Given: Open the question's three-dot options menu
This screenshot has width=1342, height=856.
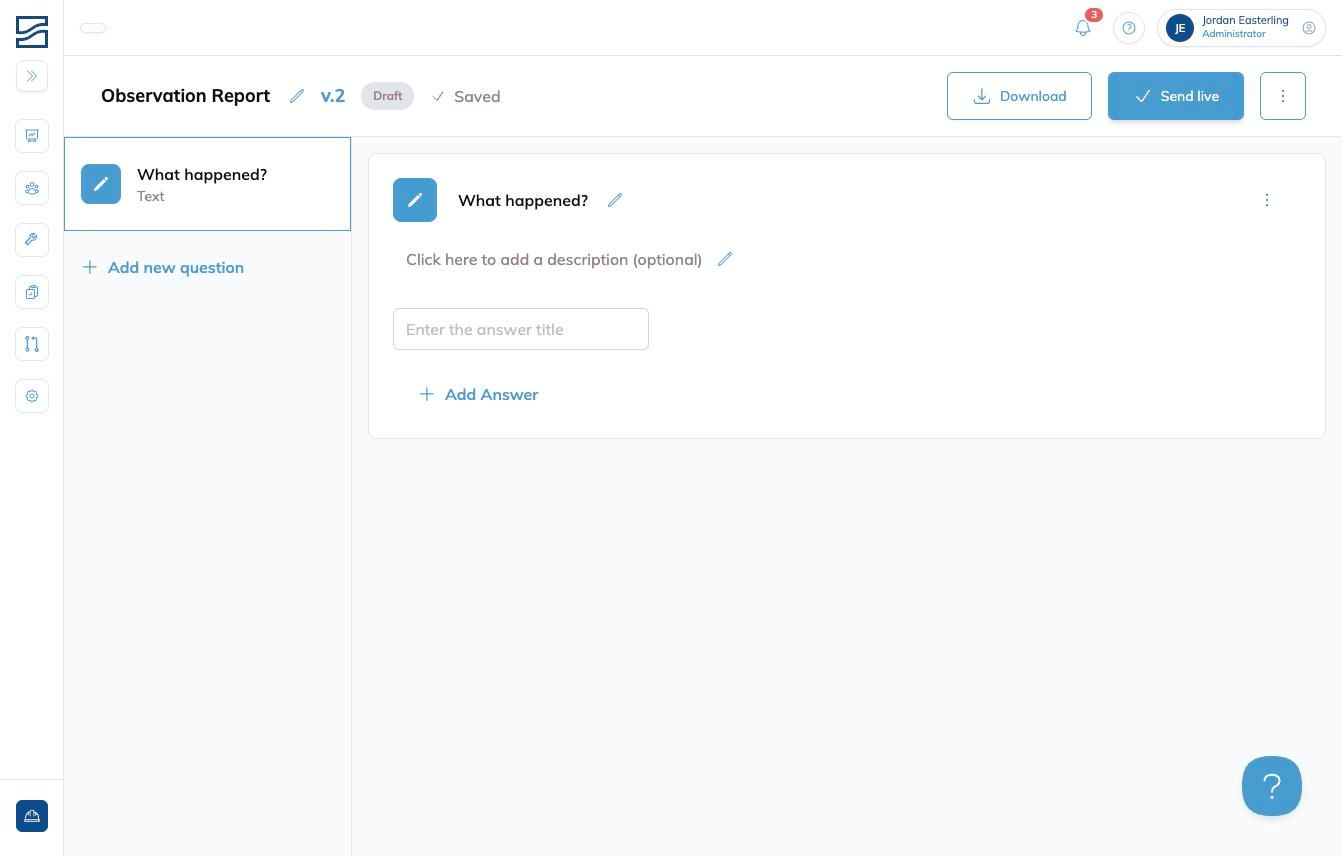Looking at the screenshot, I should click(1267, 200).
